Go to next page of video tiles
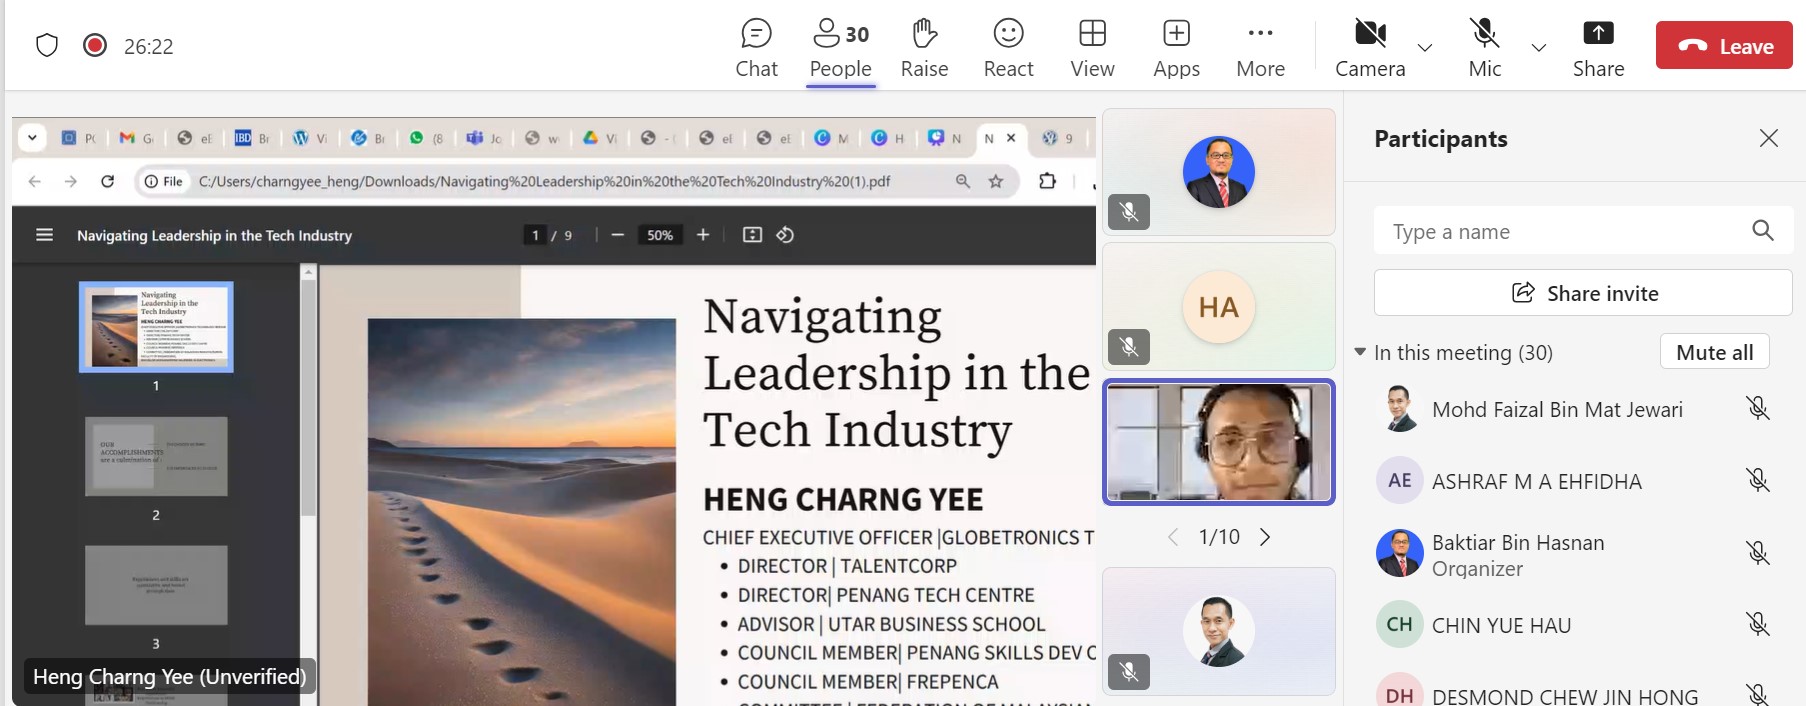The height and width of the screenshot is (706, 1806). pyautogui.click(x=1265, y=537)
